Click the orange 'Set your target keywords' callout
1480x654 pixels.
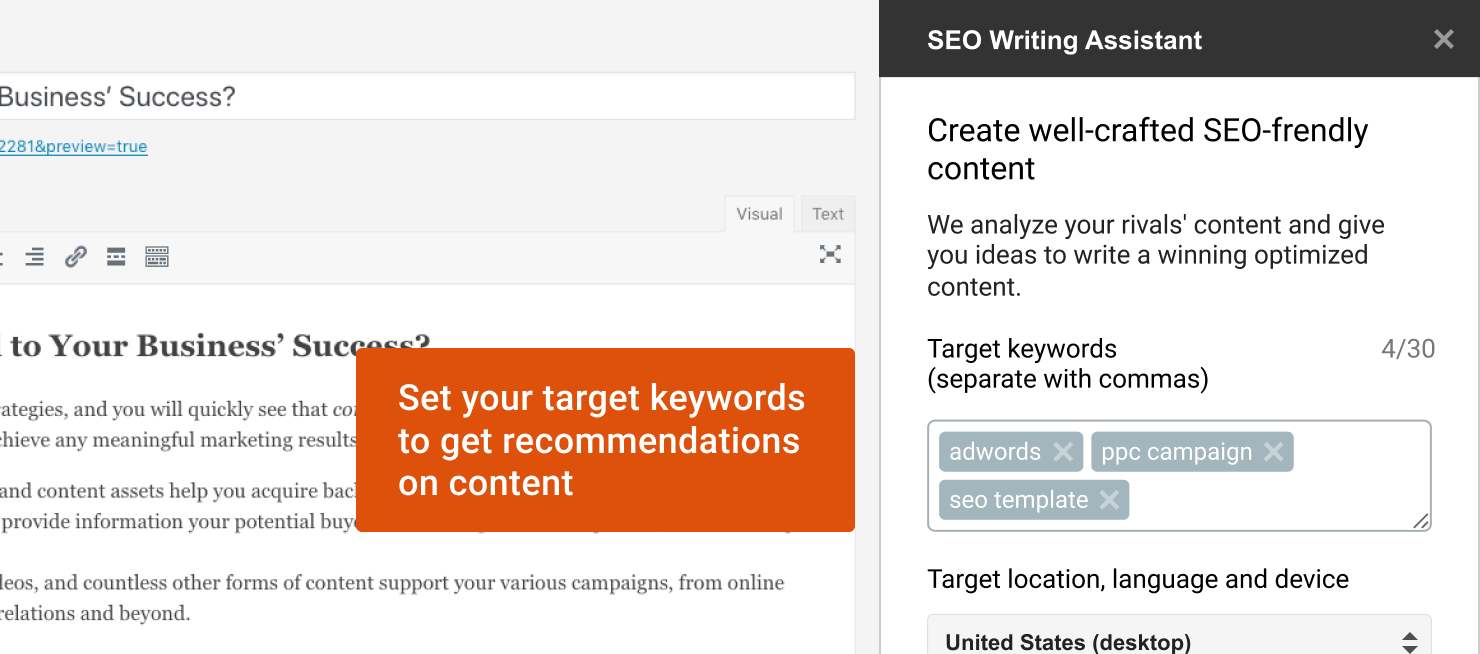(x=604, y=440)
